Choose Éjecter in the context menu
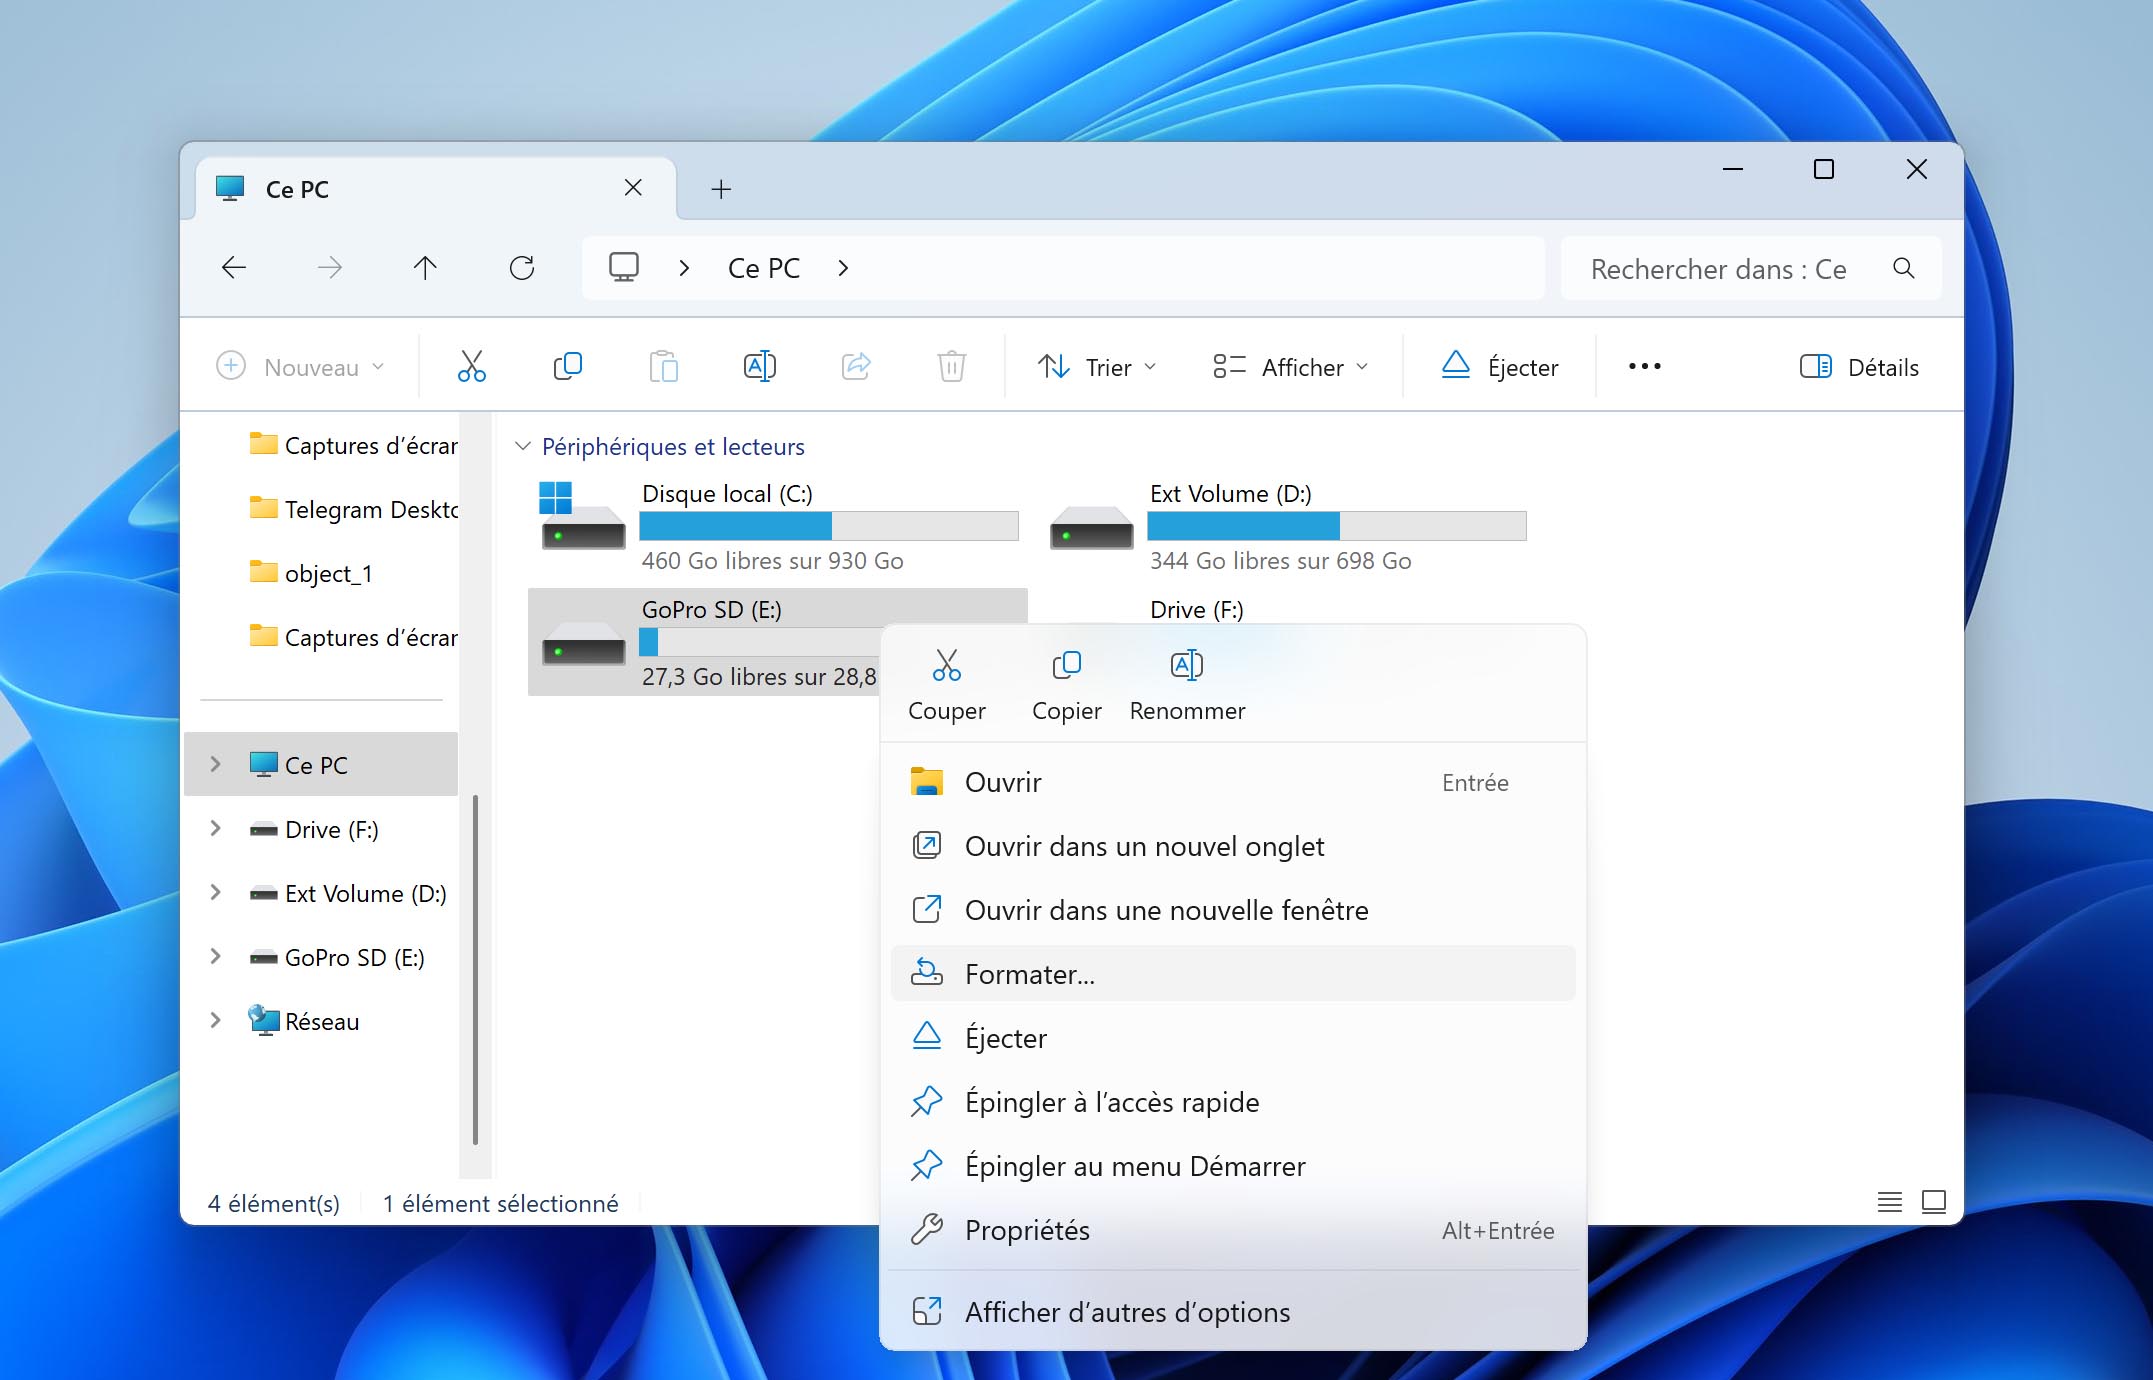This screenshot has width=2153, height=1380. coord(1232,1038)
